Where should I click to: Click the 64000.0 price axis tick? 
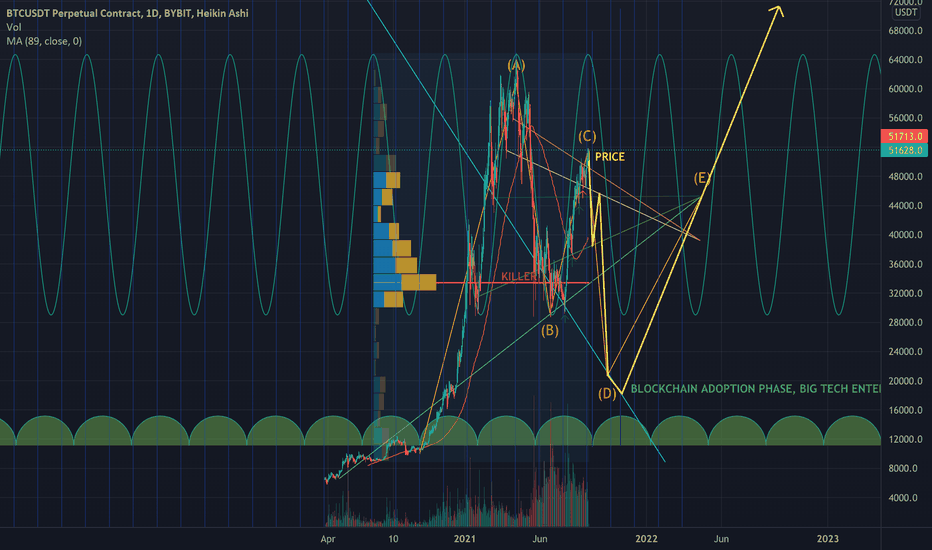coord(906,60)
